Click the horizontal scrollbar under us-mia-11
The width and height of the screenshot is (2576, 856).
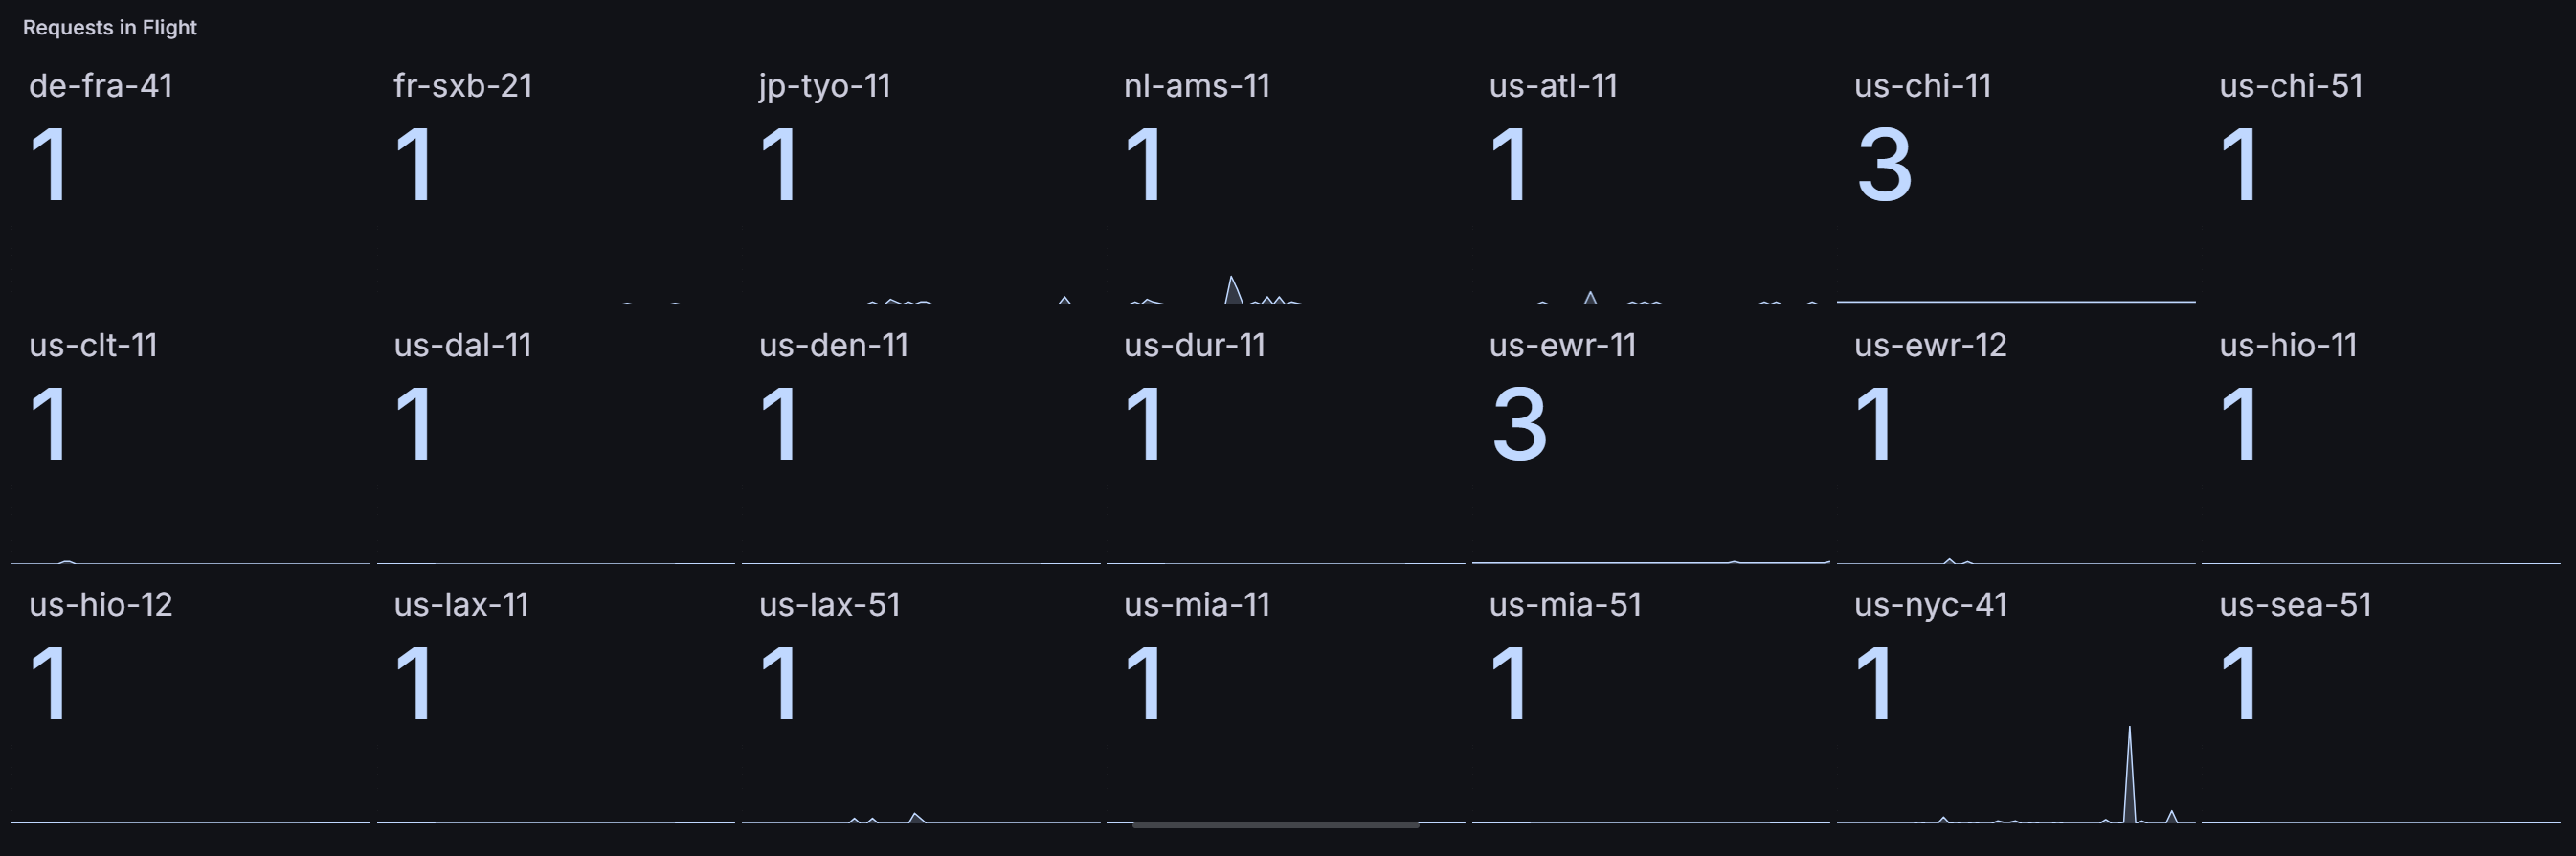point(1275,825)
